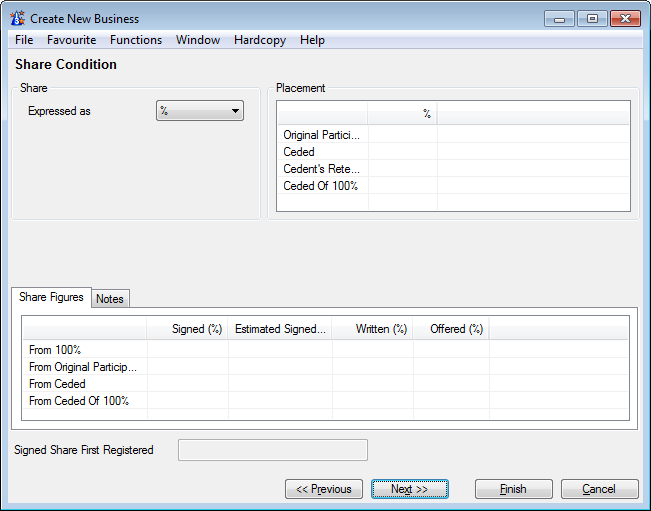Click the Written (%) column header
This screenshot has width=651, height=511.
click(372, 329)
